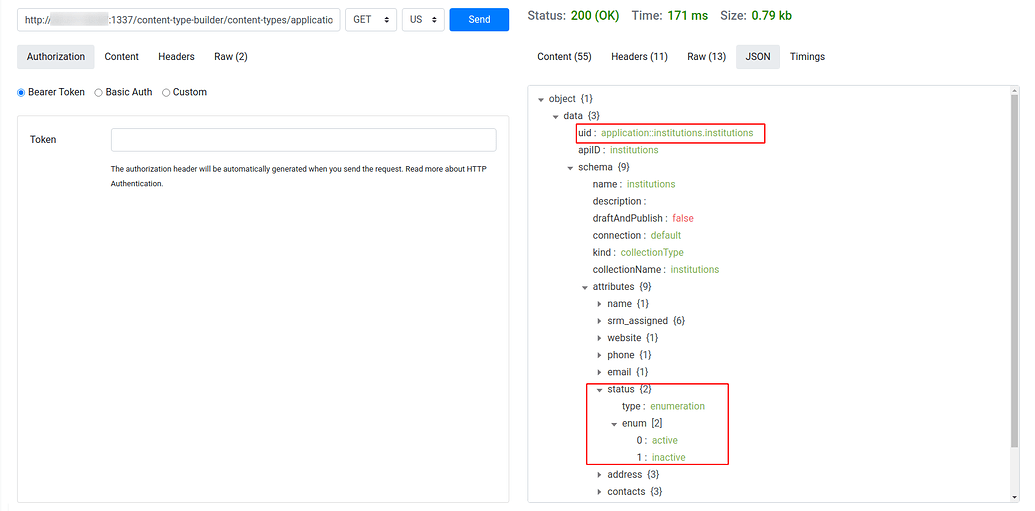Click the type value enumeration
The width and height of the screenshot is (1035, 511).
(677, 407)
